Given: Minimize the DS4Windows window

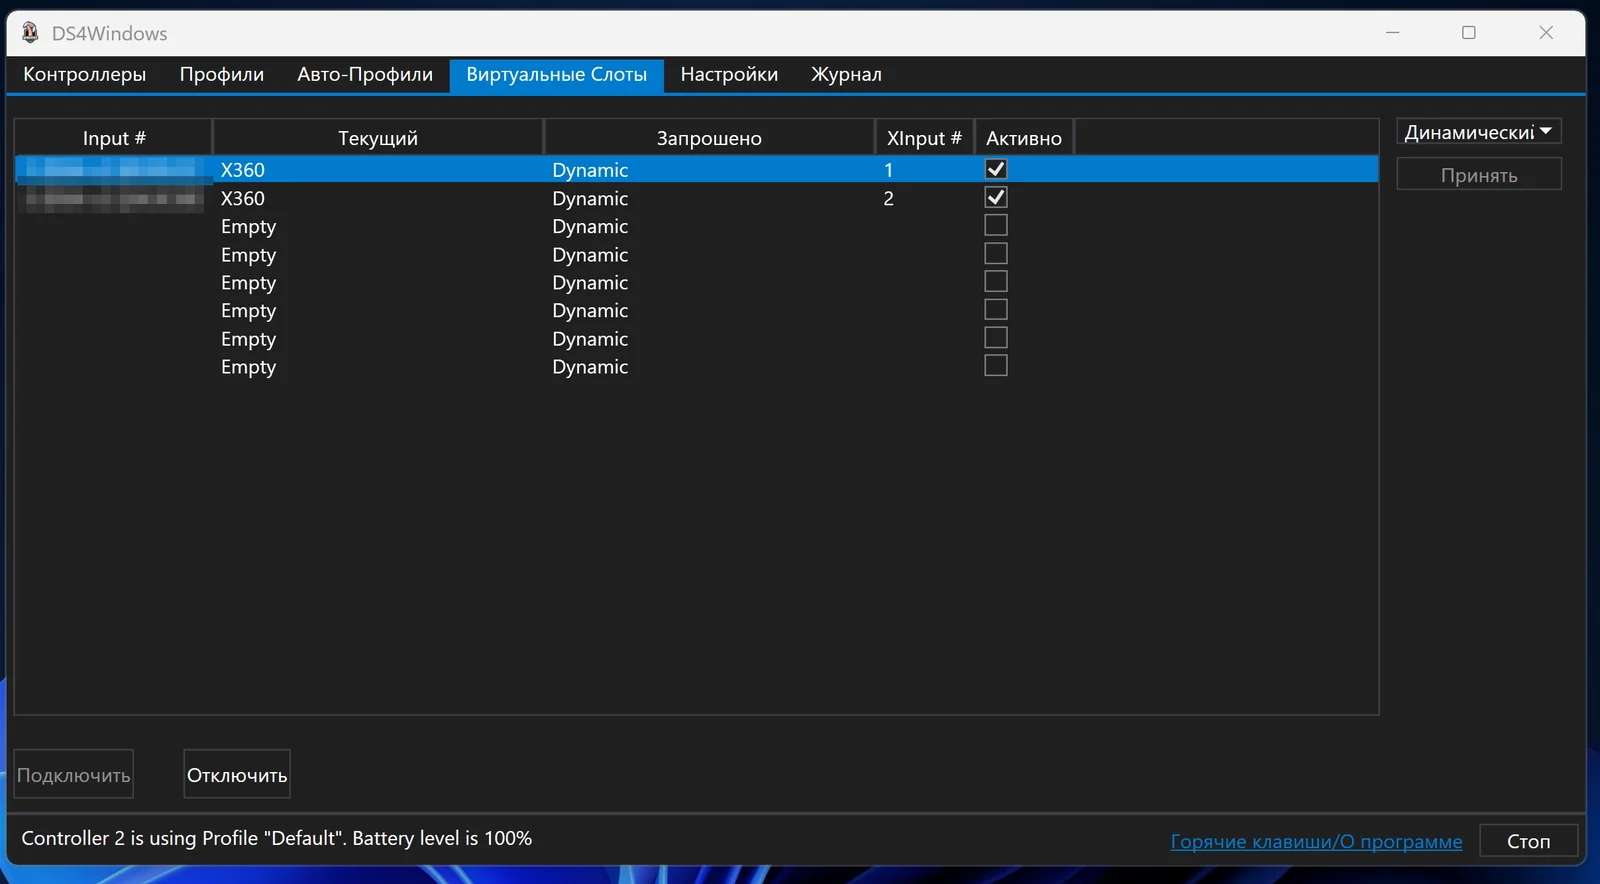Looking at the screenshot, I should click(1392, 33).
